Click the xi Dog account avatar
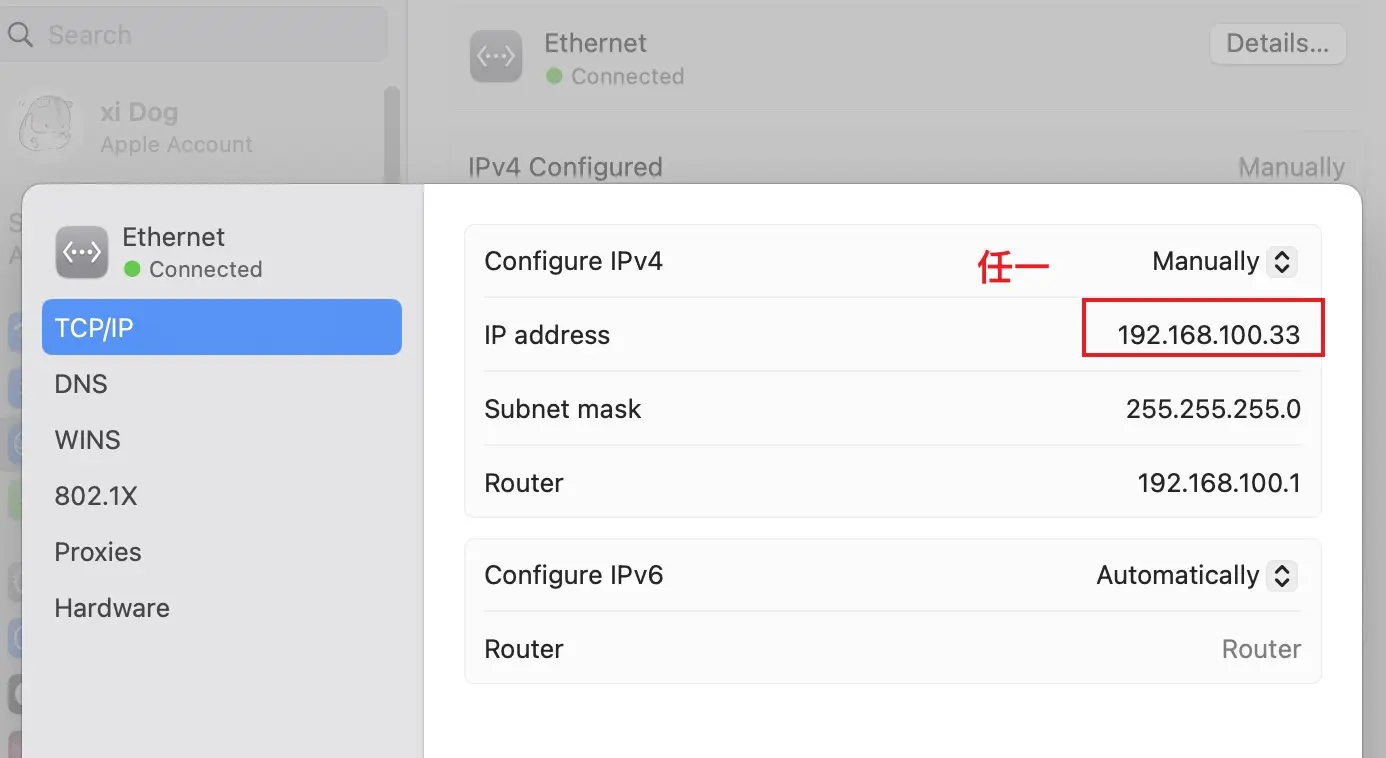The image size is (1386, 758). (47, 126)
